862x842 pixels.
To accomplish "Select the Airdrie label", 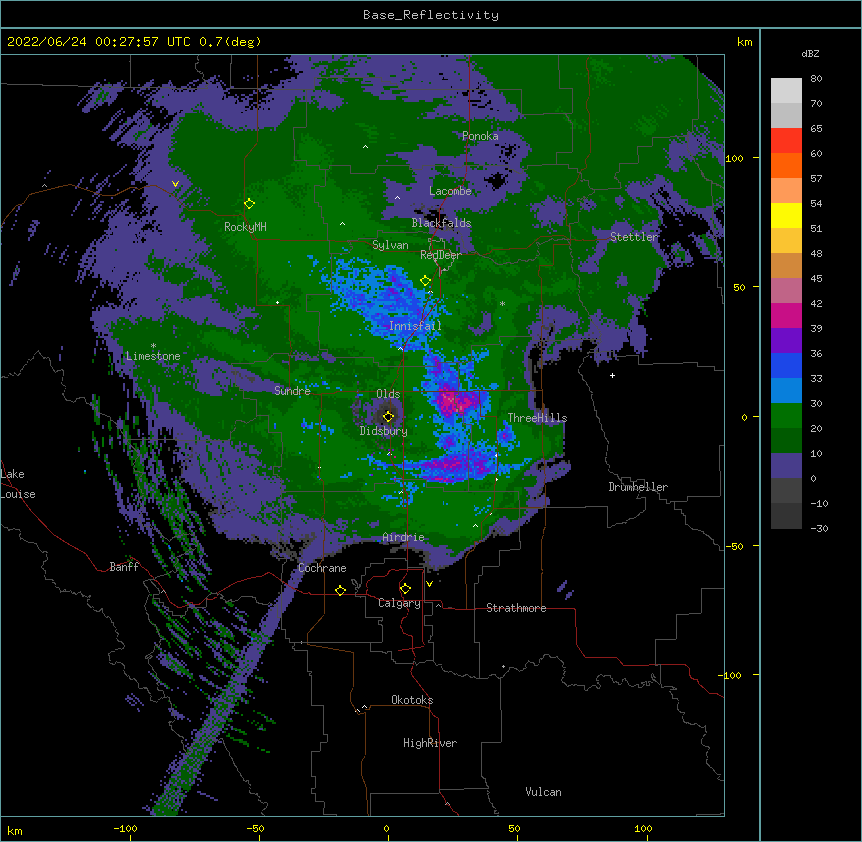I will [x=404, y=537].
